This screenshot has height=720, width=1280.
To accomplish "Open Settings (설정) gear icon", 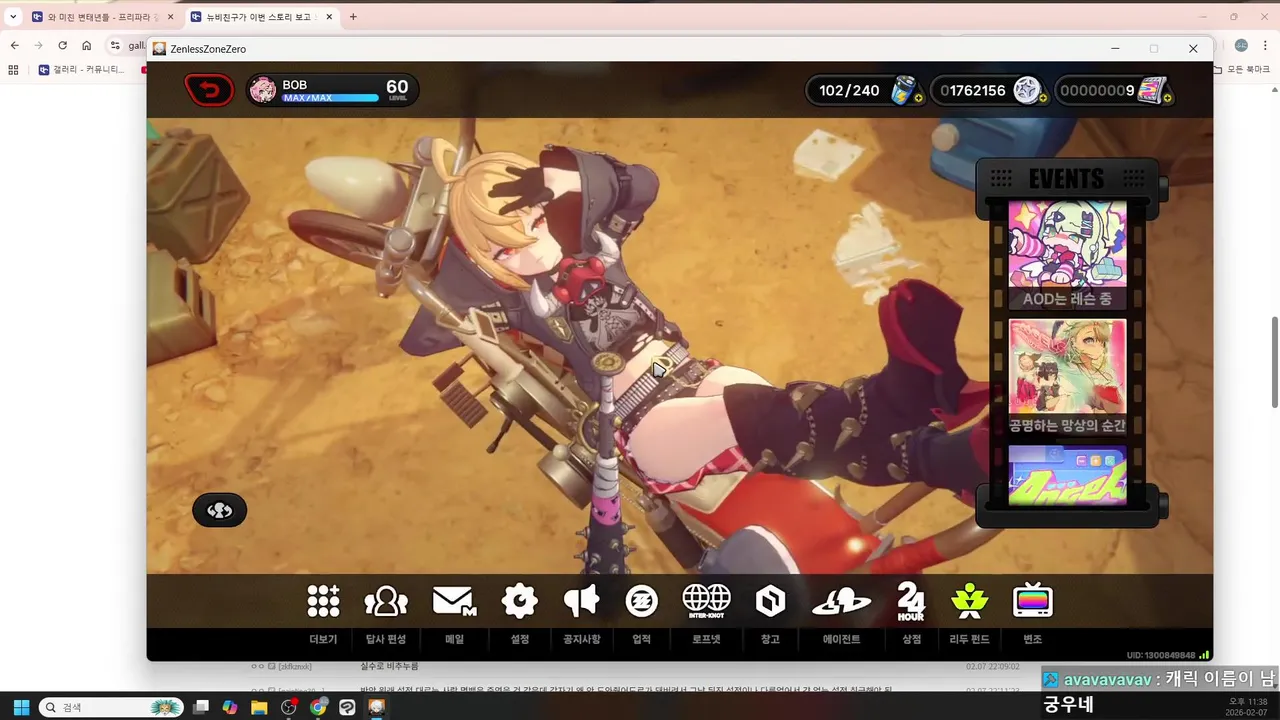I will click(520, 601).
